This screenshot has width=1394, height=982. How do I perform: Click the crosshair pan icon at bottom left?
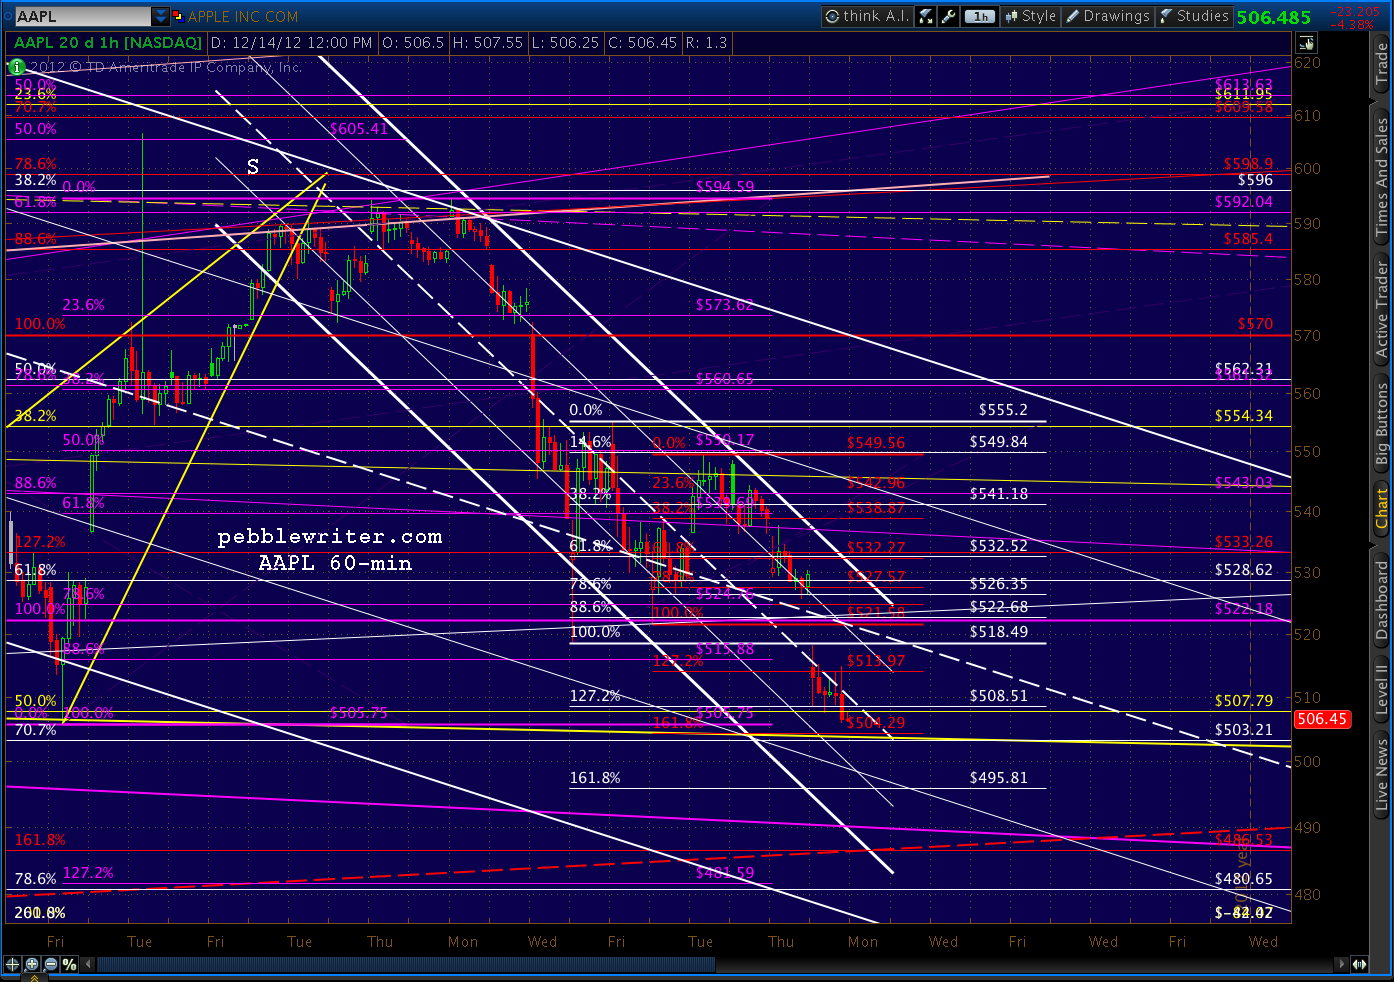(12, 964)
